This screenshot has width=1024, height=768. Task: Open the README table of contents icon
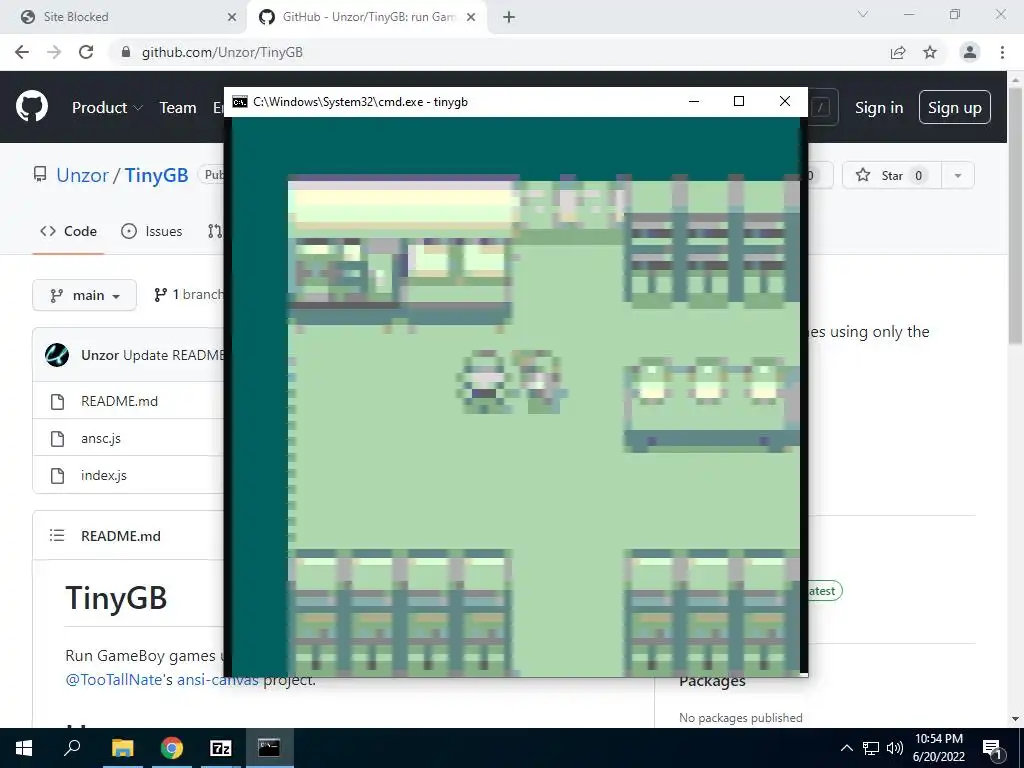click(x=57, y=536)
